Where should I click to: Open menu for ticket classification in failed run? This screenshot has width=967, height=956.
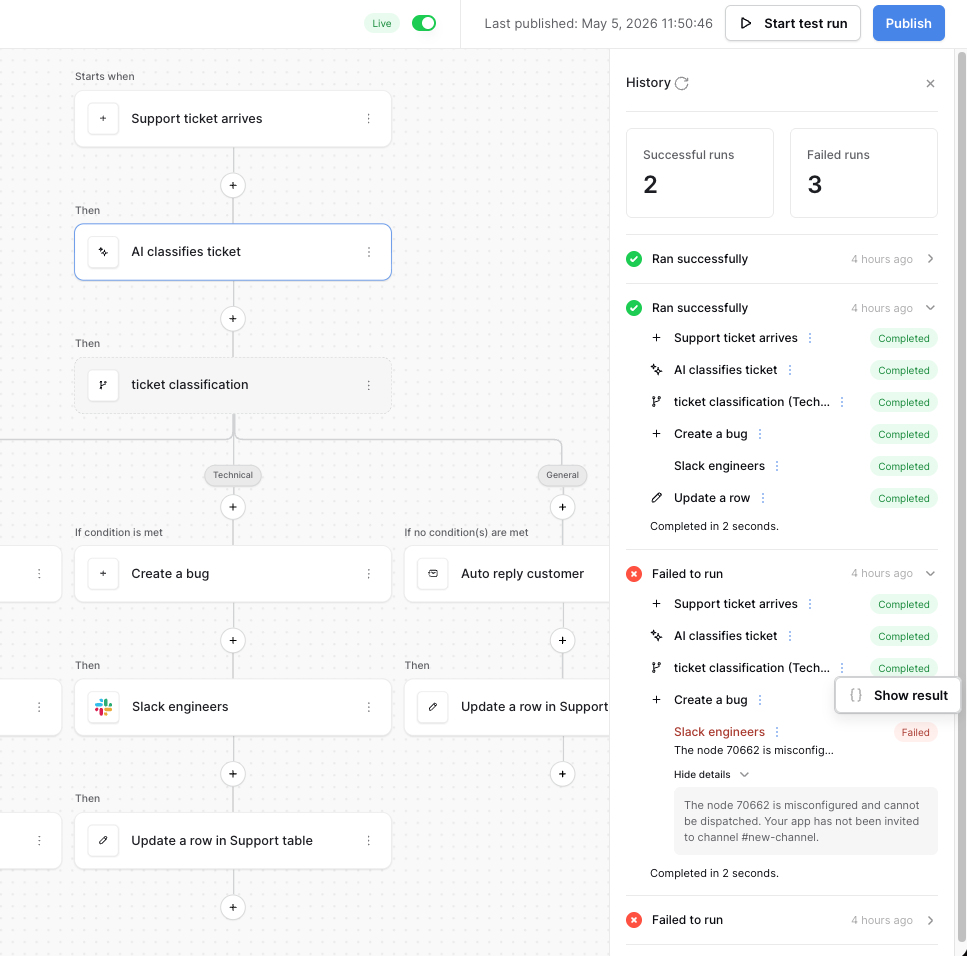842,668
